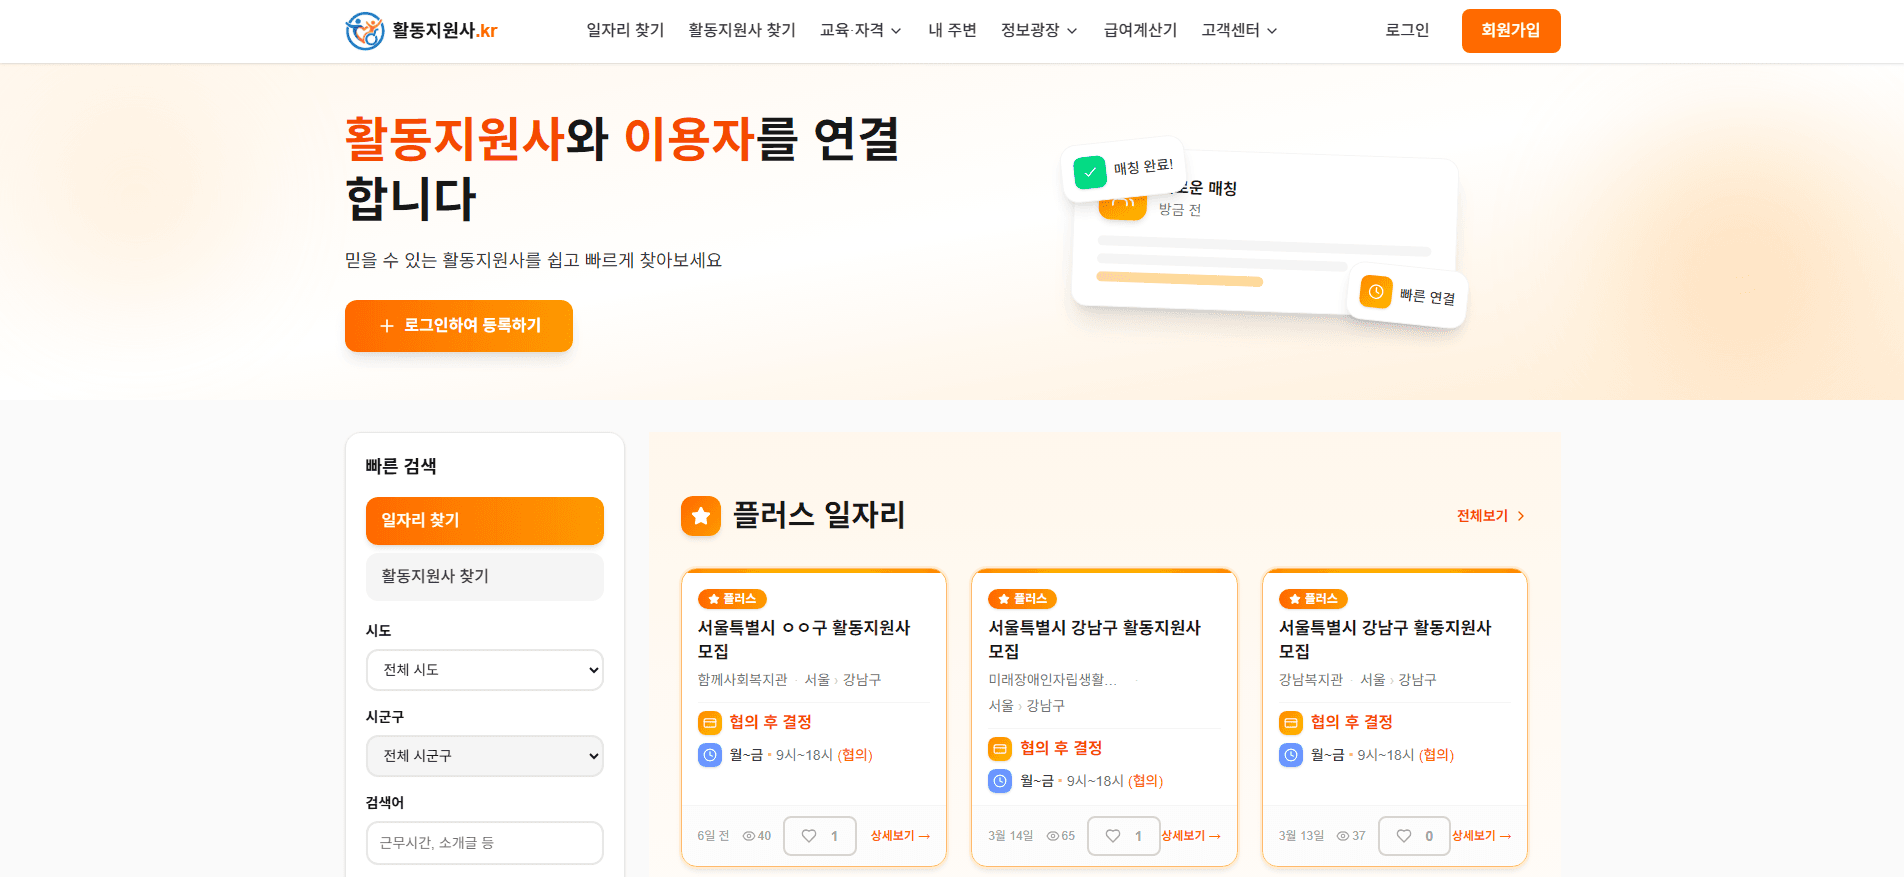Like the 함께사회복지관 job with heart button

[820, 836]
